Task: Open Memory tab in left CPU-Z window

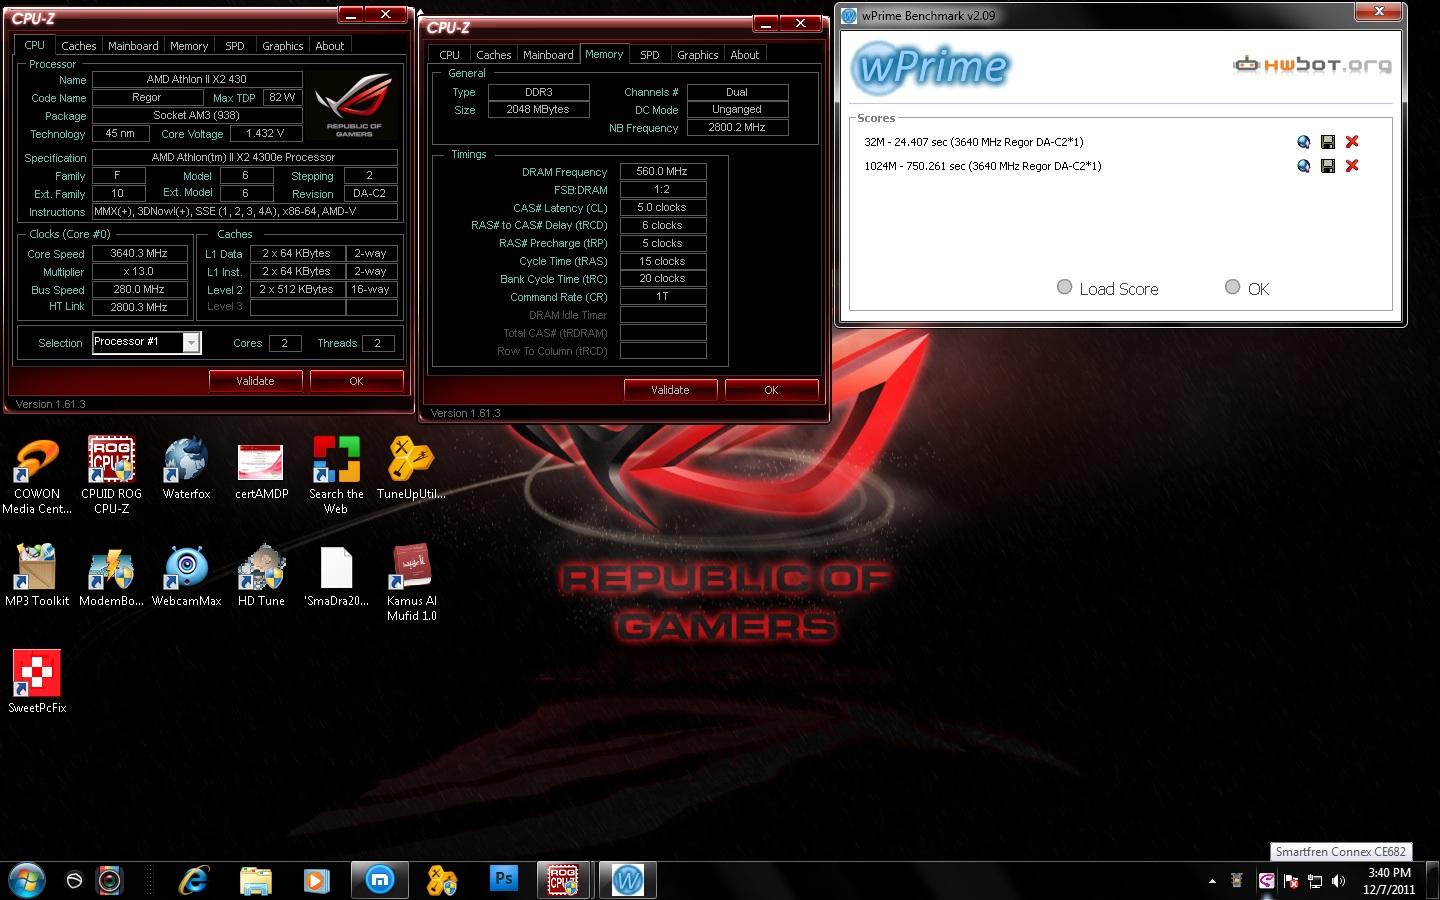Action: 189,46
